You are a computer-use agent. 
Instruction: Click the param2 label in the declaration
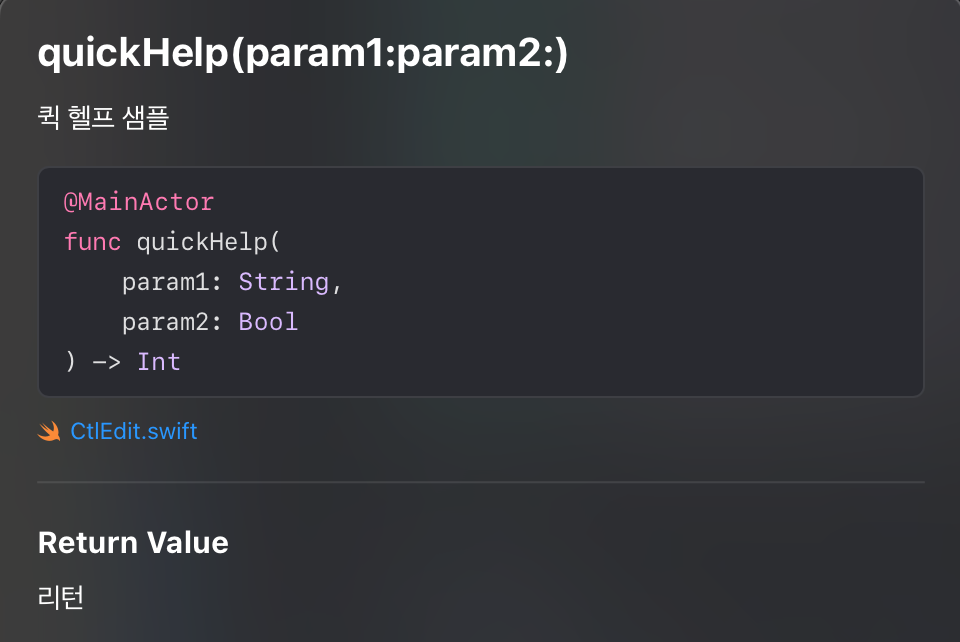(165, 322)
